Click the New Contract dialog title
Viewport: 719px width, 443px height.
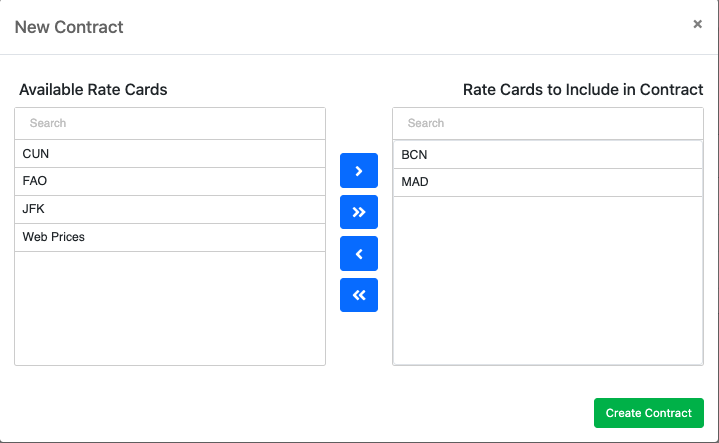point(69,27)
